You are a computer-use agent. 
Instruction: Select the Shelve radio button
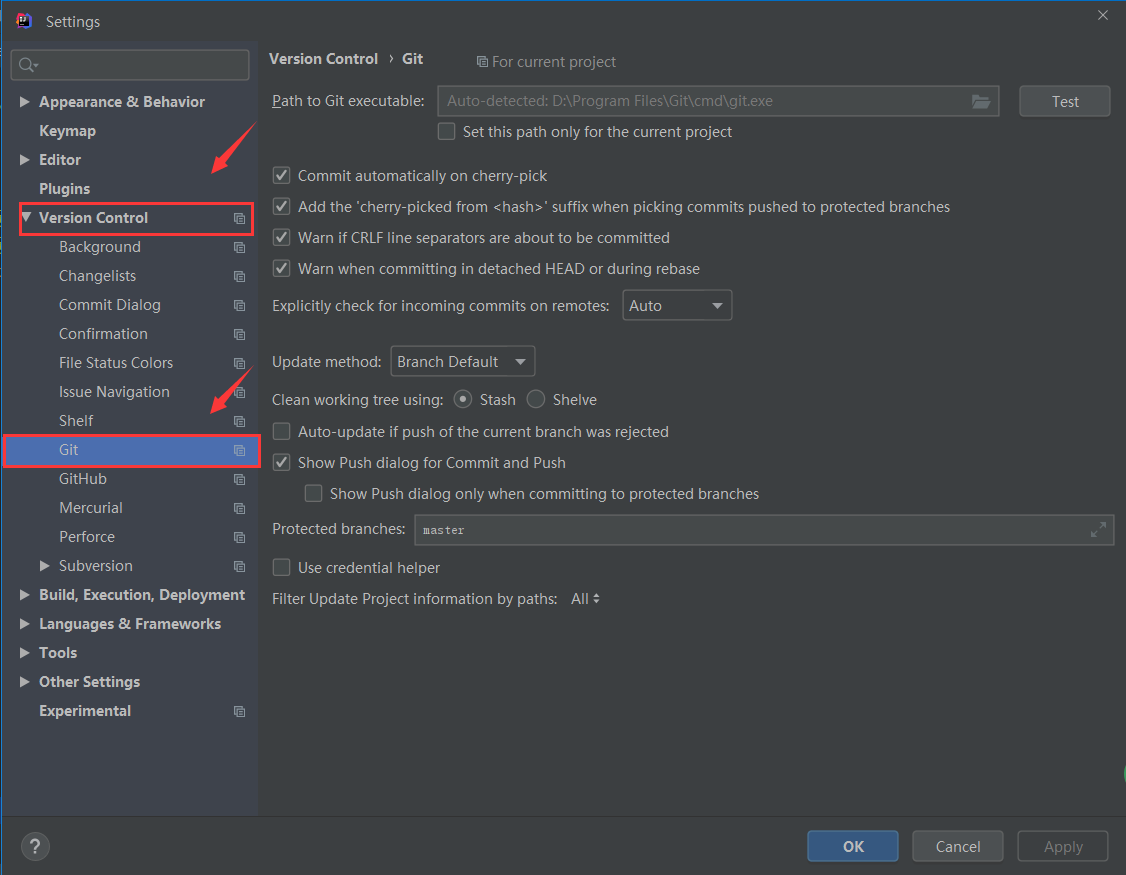coord(536,399)
